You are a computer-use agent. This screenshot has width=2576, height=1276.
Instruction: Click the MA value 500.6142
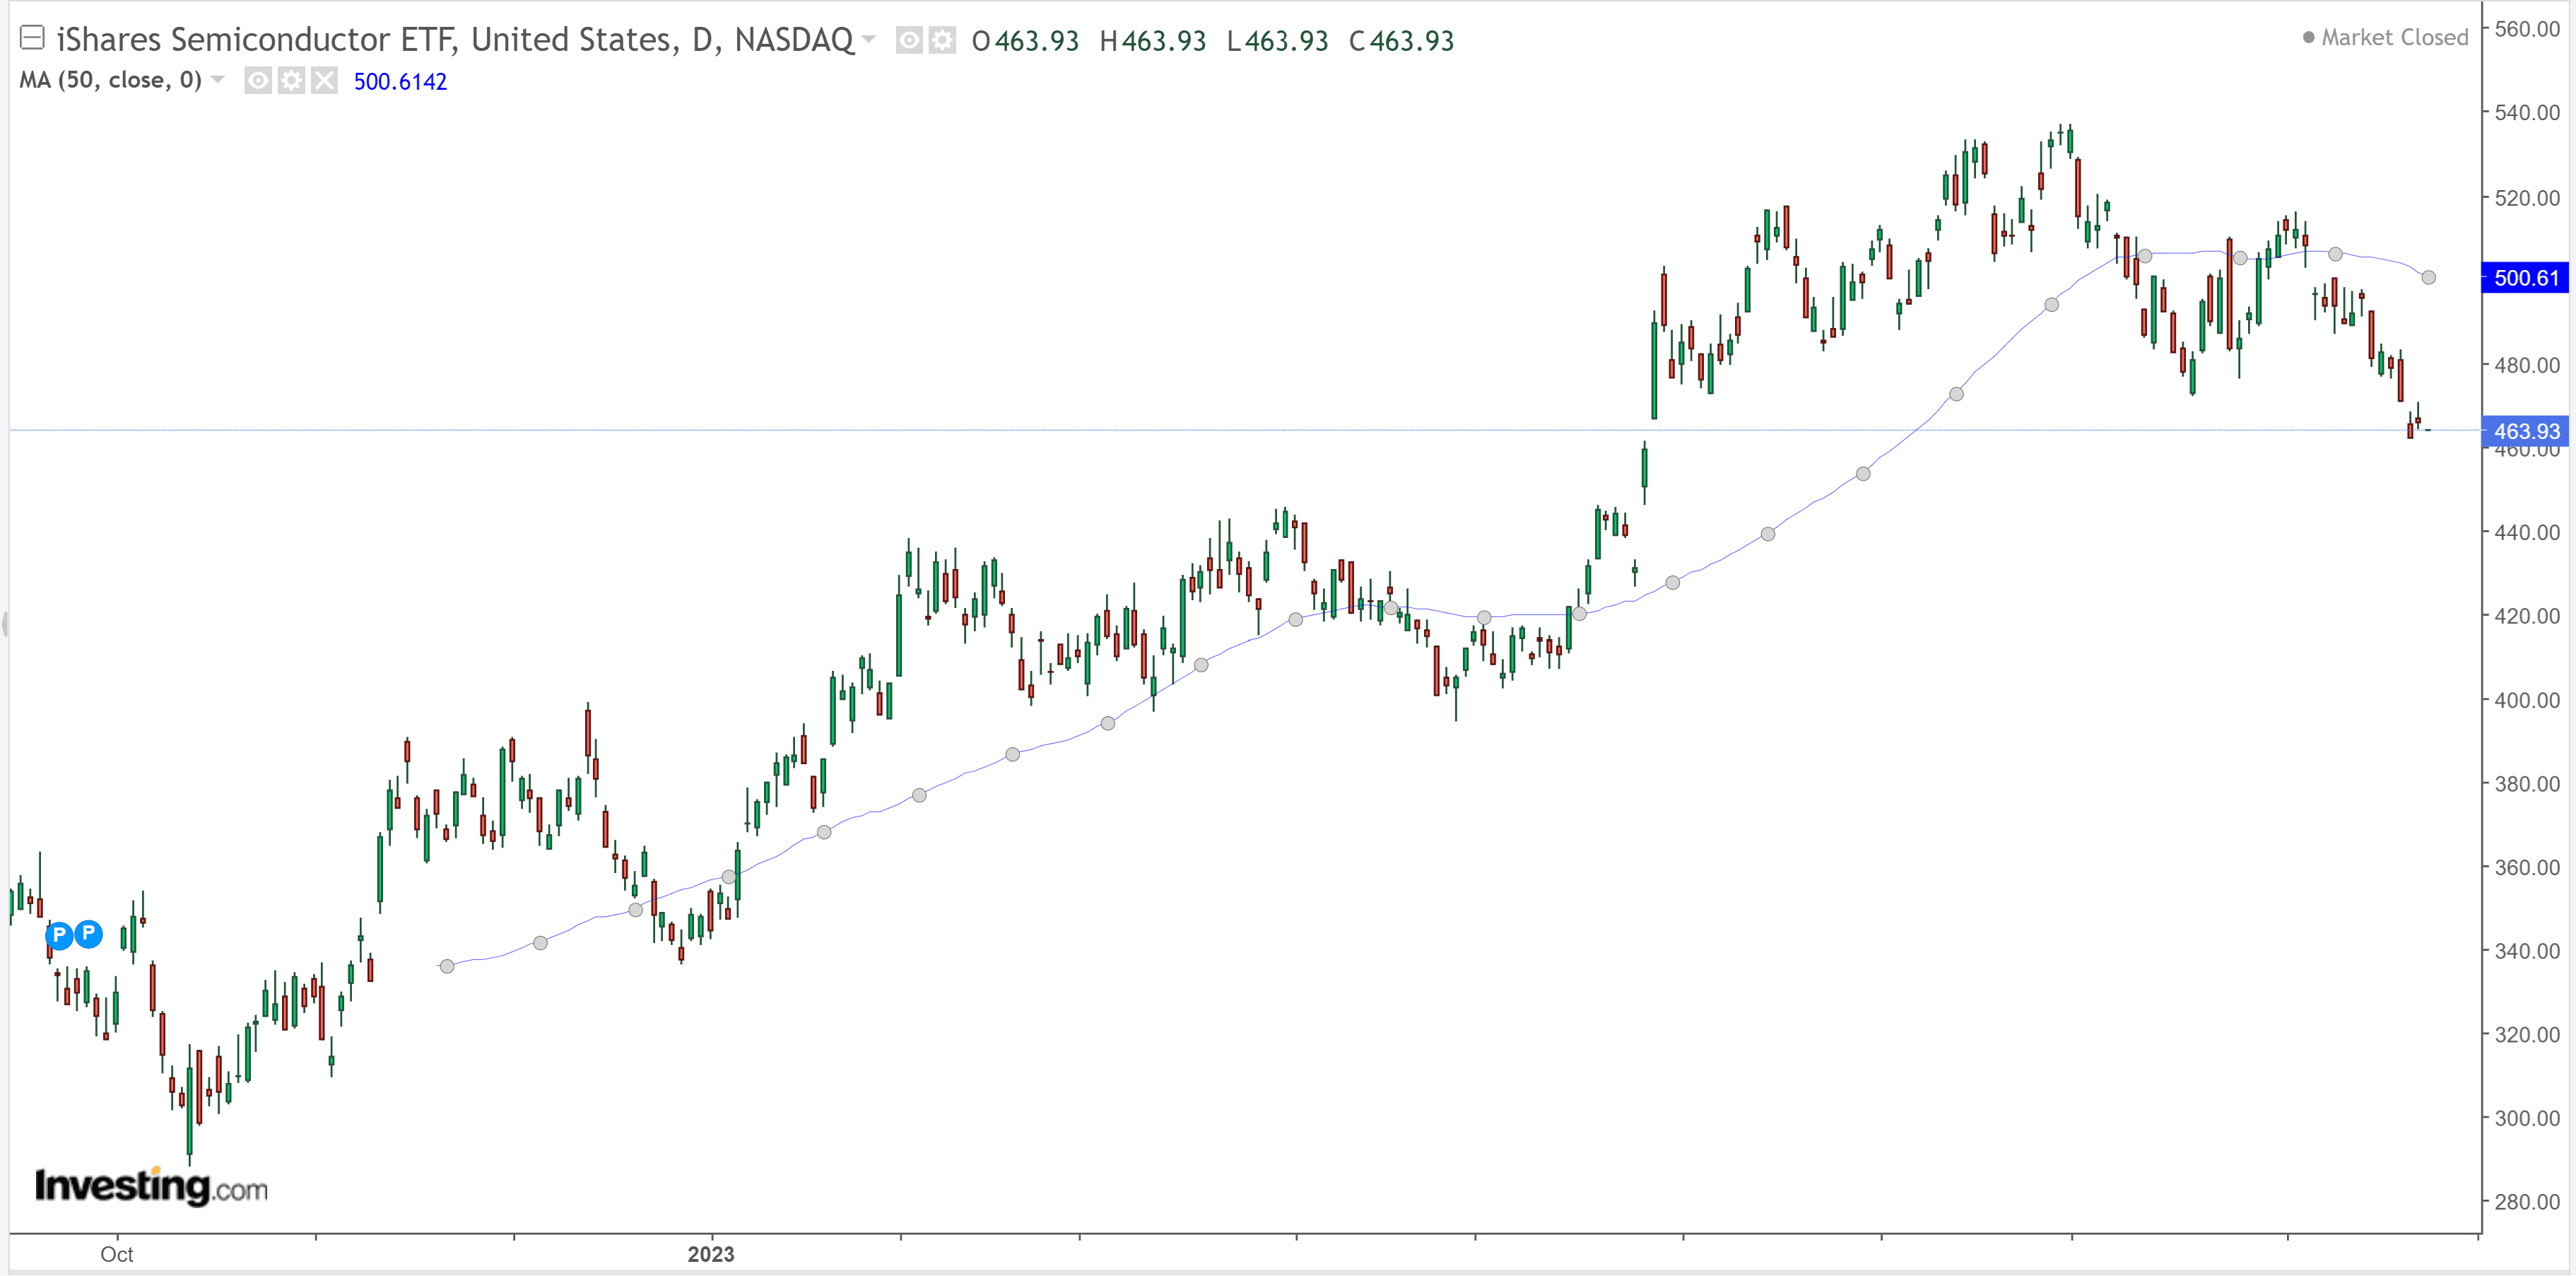tap(400, 81)
